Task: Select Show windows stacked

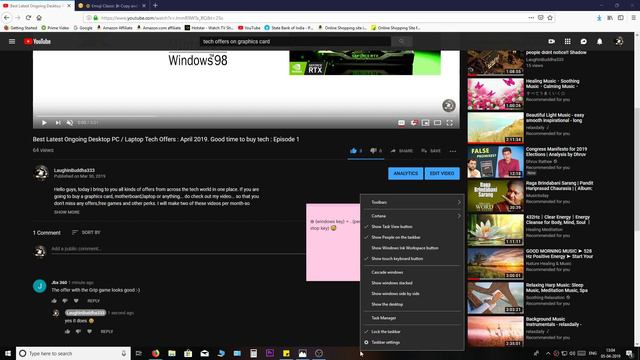Action: click(x=412, y=283)
